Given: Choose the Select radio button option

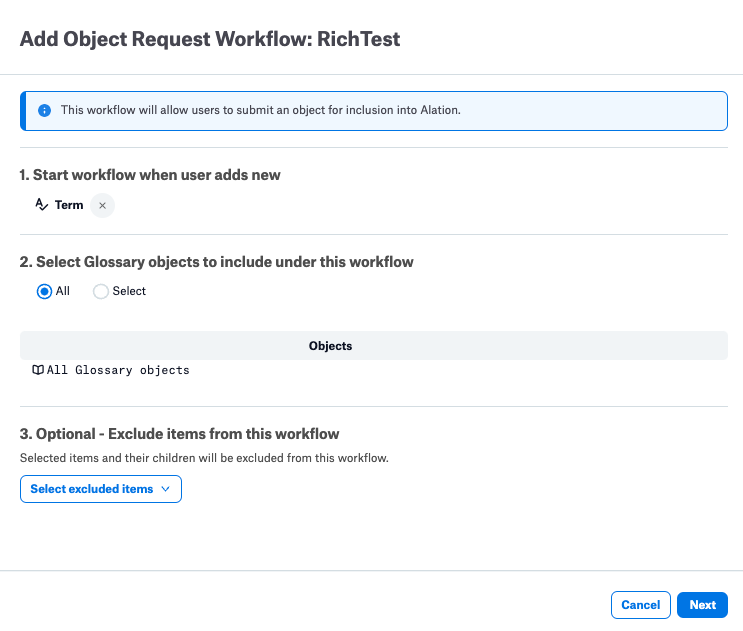Looking at the screenshot, I should pos(100,291).
